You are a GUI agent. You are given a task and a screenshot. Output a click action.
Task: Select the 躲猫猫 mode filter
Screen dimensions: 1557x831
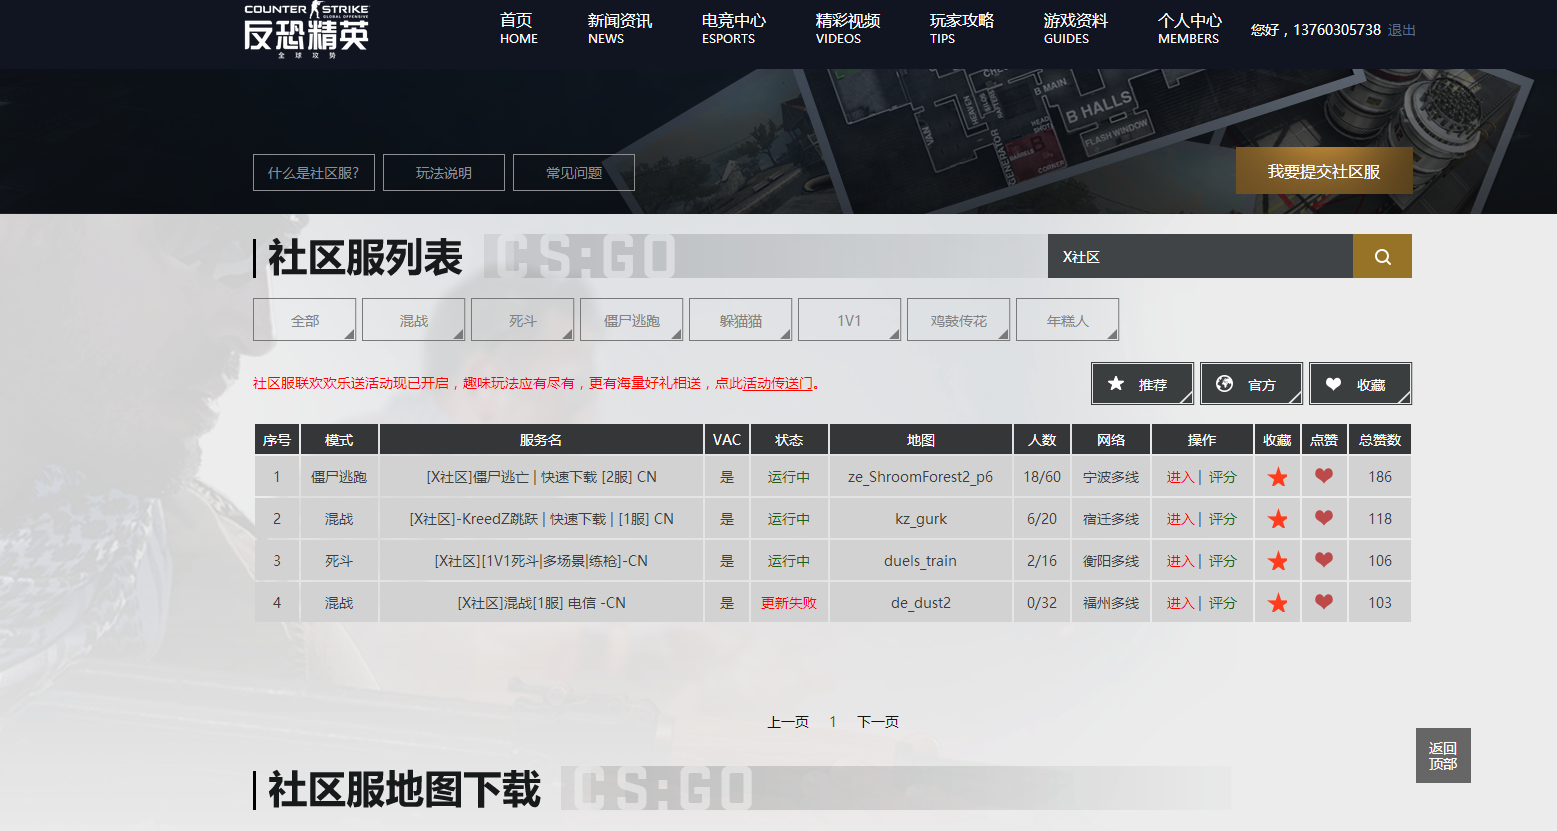click(740, 320)
